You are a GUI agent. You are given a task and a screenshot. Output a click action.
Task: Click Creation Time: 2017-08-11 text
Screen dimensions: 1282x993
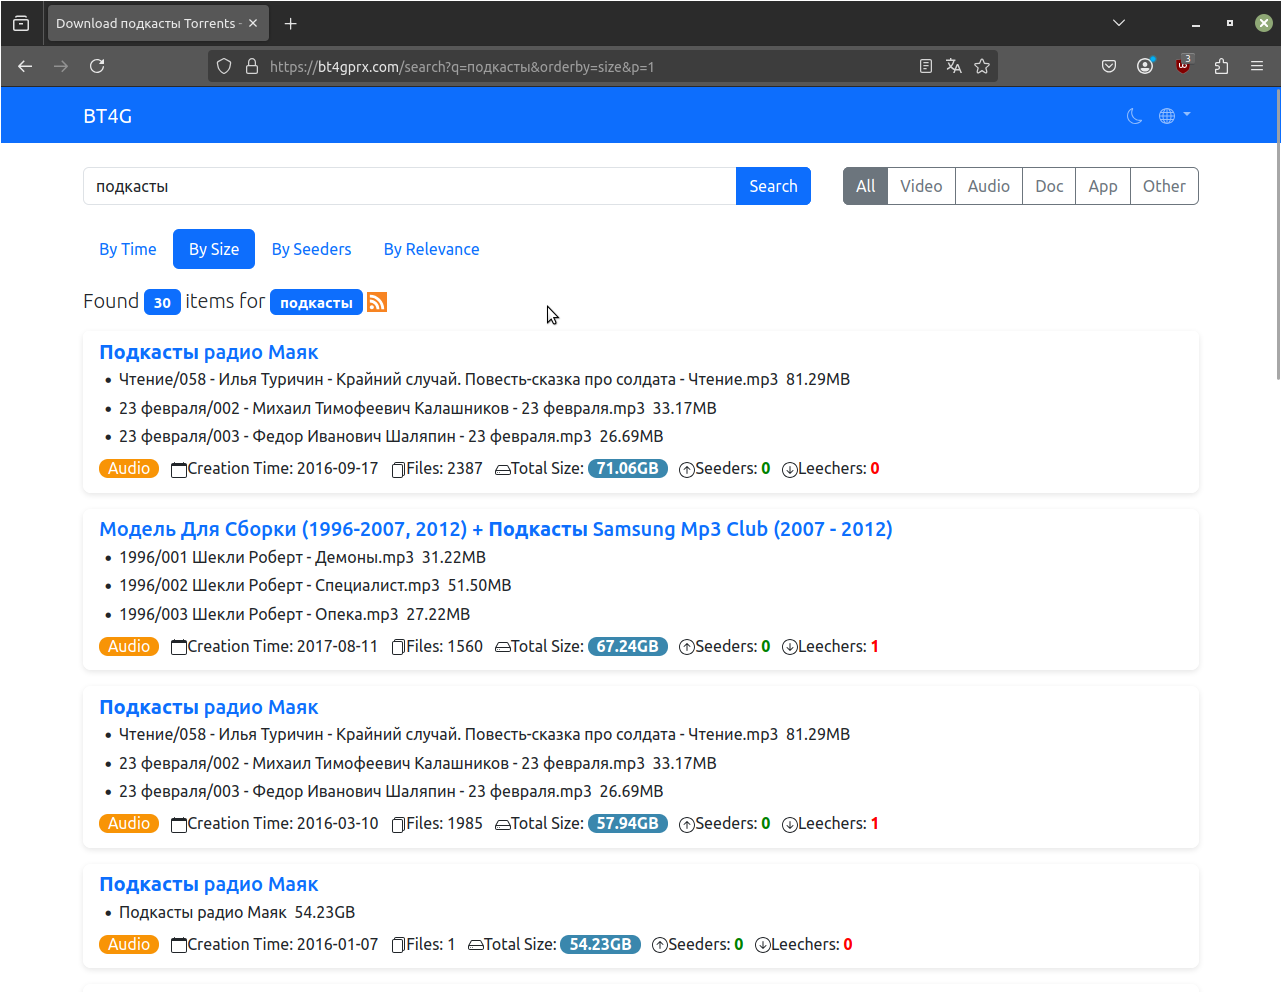[x=283, y=646]
